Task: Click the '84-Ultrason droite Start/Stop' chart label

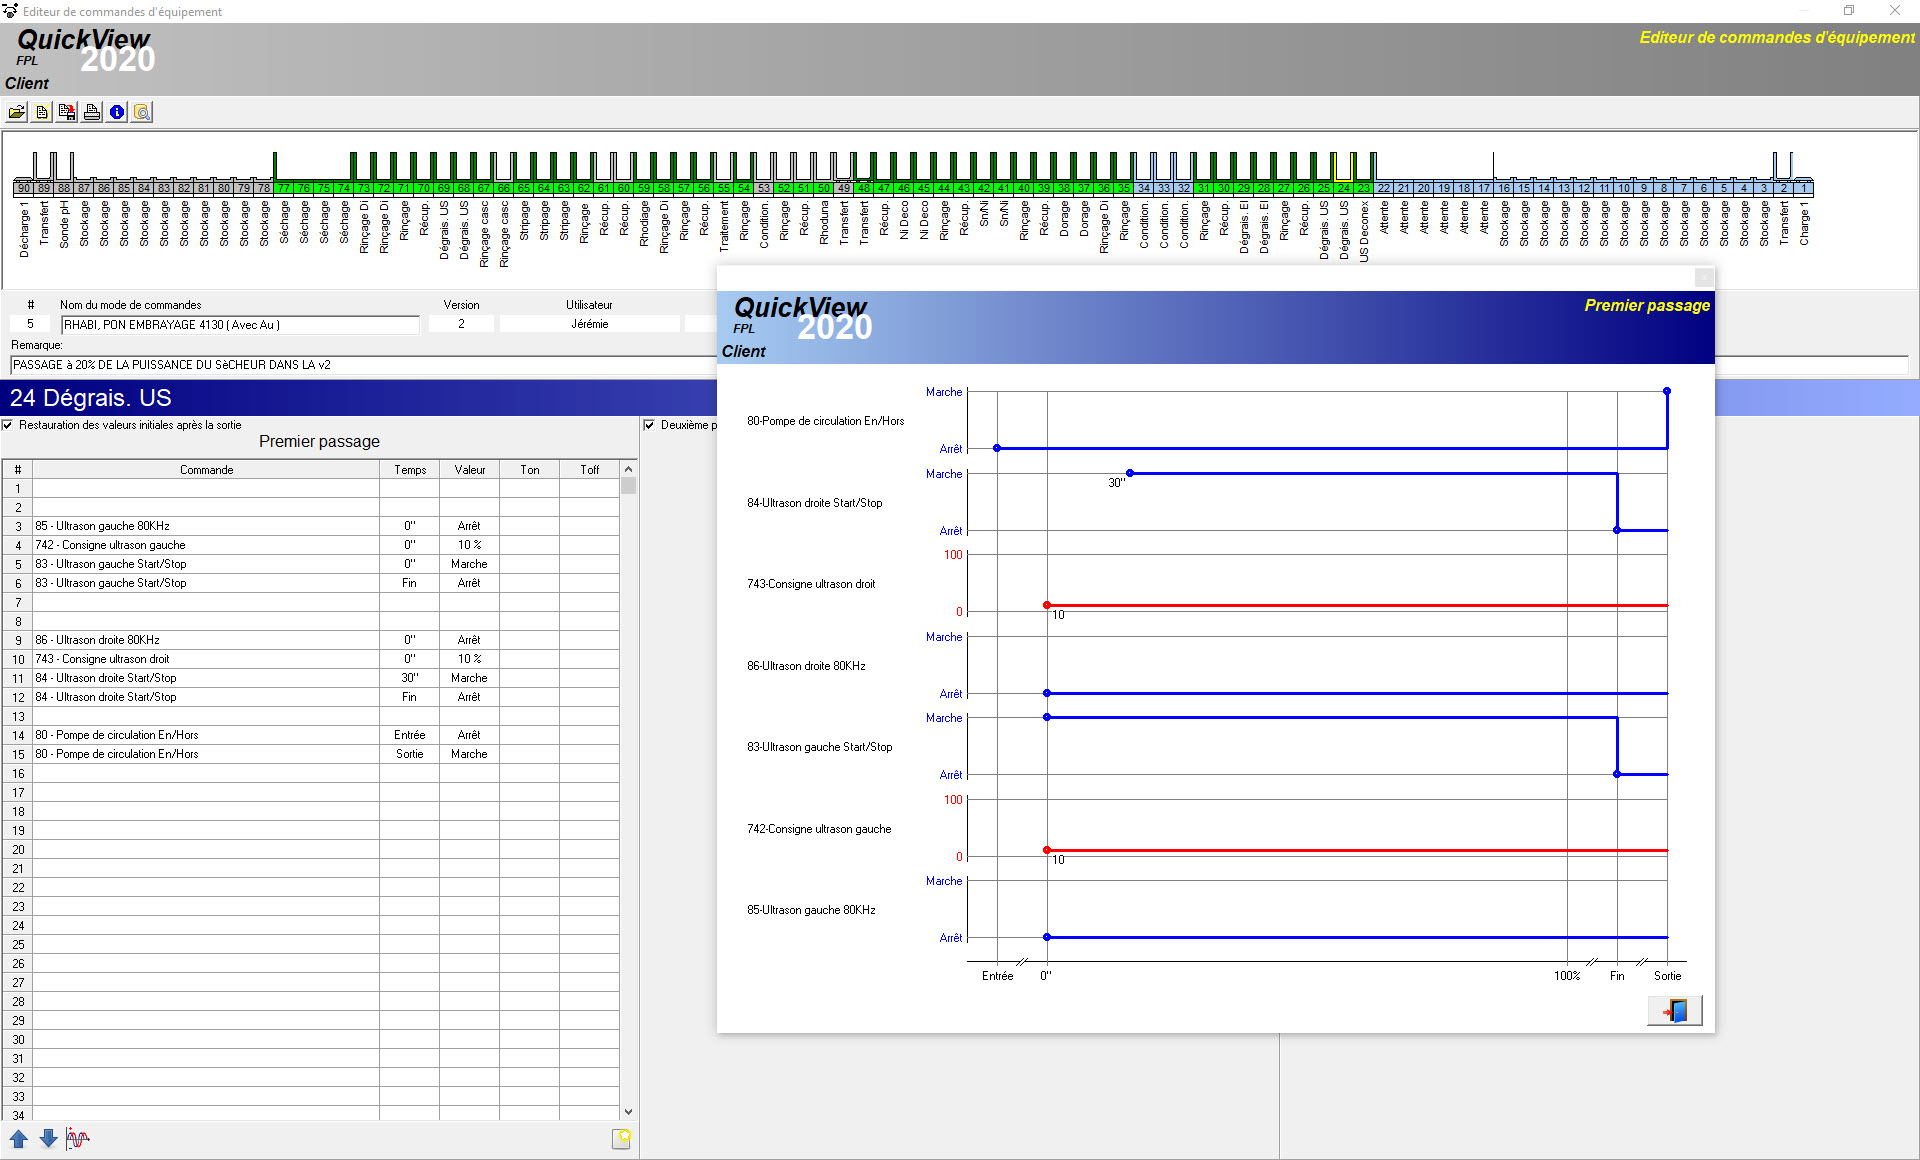Action: pyautogui.click(x=814, y=503)
